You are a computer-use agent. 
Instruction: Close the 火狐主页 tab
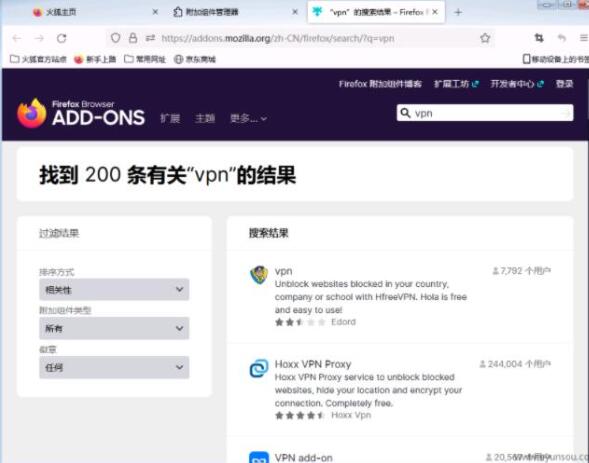(x=155, y=12)
